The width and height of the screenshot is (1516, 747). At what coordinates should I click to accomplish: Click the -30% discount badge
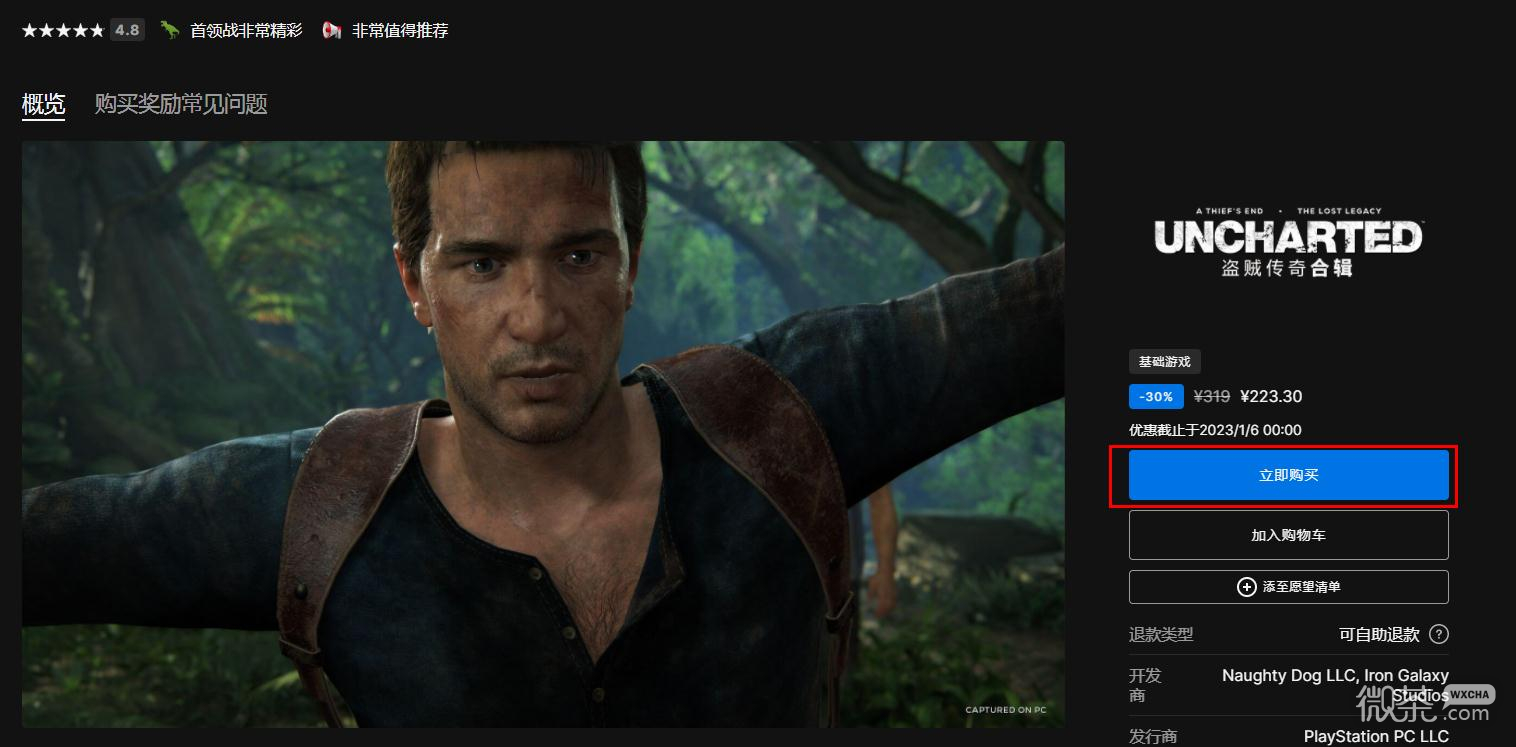pos(1156,396)
